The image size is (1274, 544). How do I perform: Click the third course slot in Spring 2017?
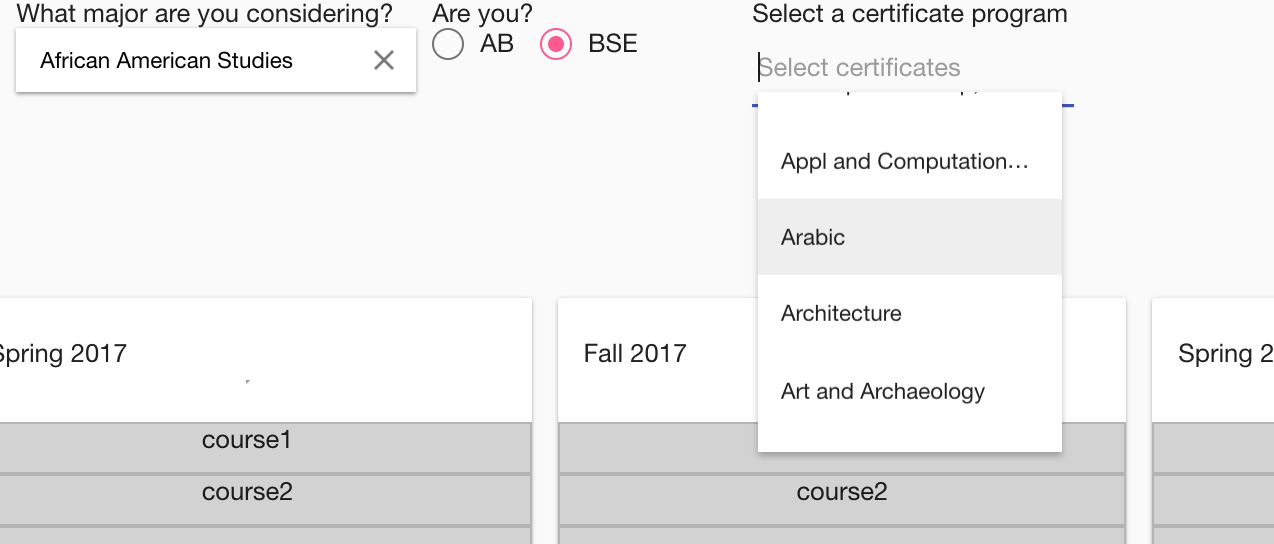(246, 536)
